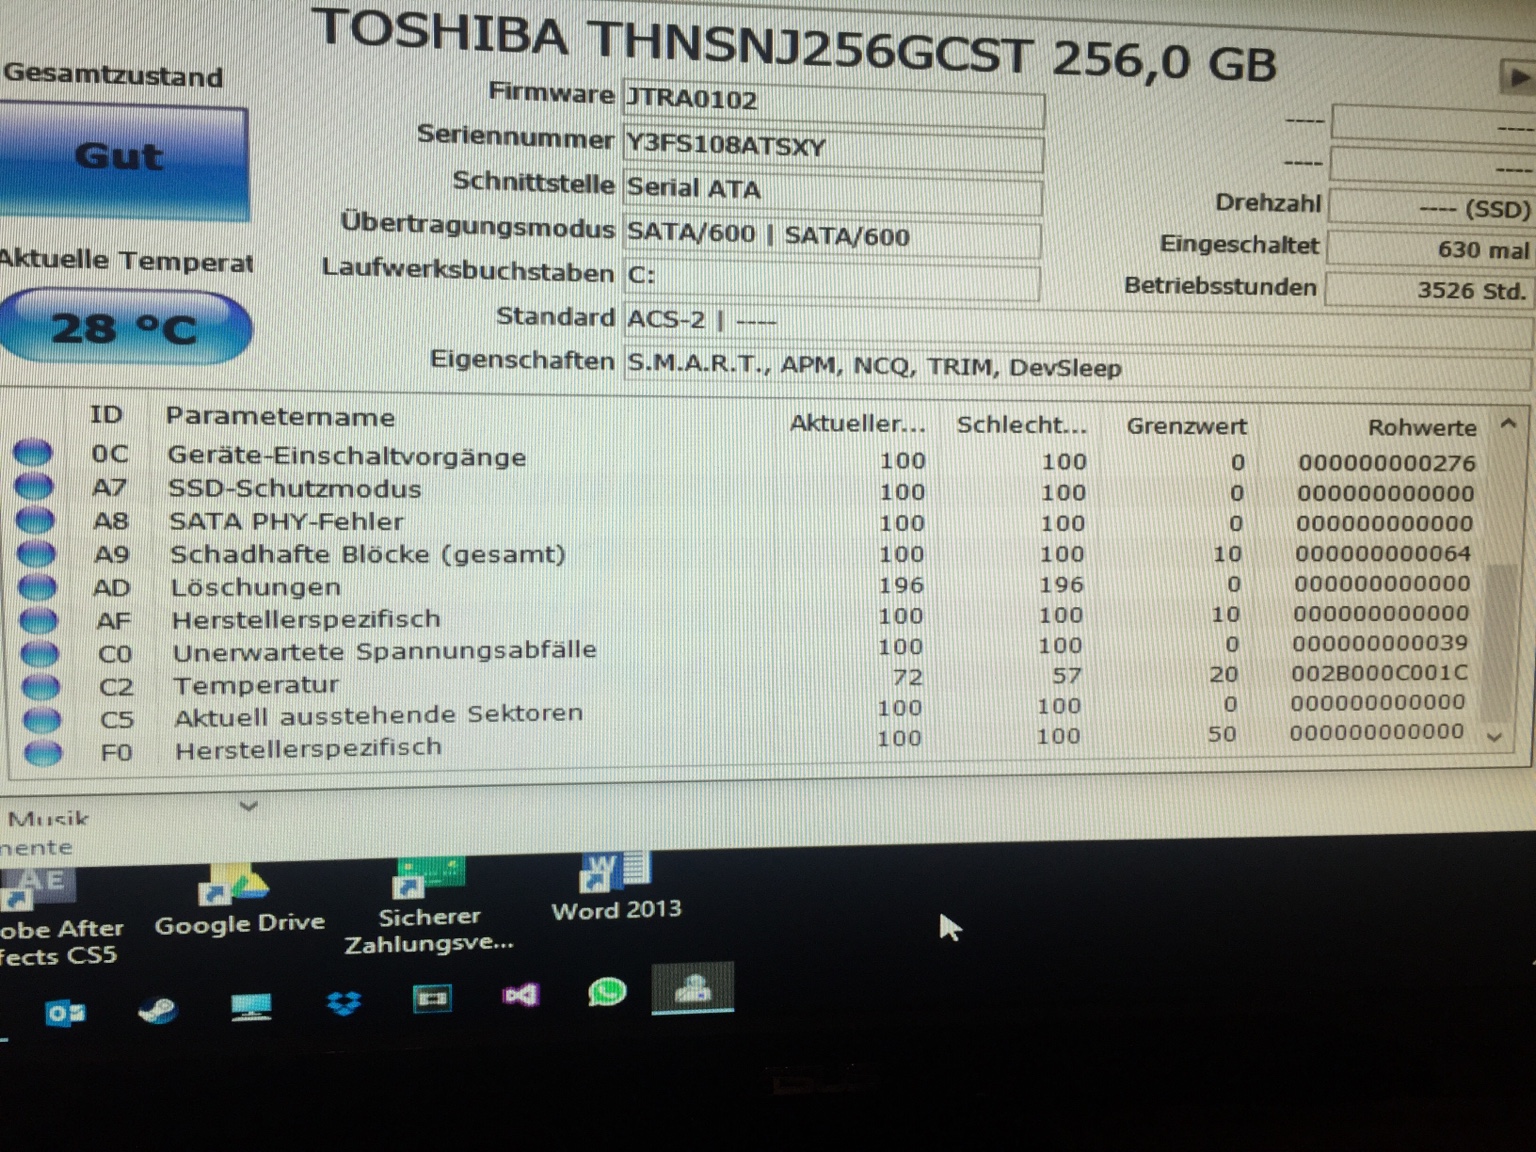Image resolution: width=1536 pixels, height=1152 pixels.
Task: Click the 28 °C temperature indicator
Action: [x=124, y=327]
